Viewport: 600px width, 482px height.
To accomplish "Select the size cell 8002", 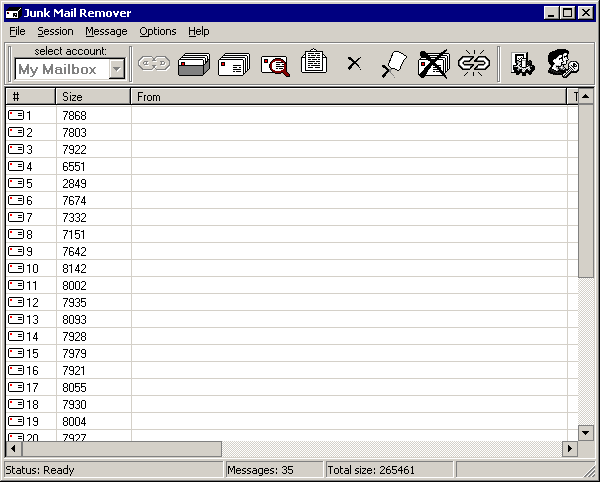I will pyautogui.click(x=74, y=285).
